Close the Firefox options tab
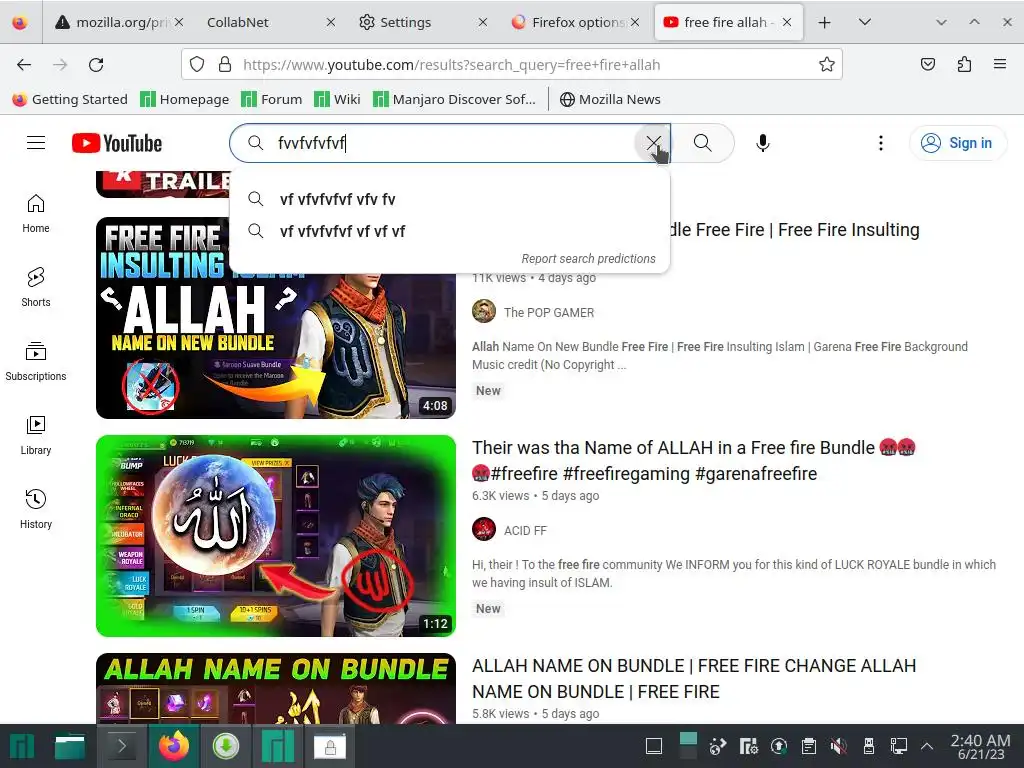The image size is (1024, 768). point(634,22)
